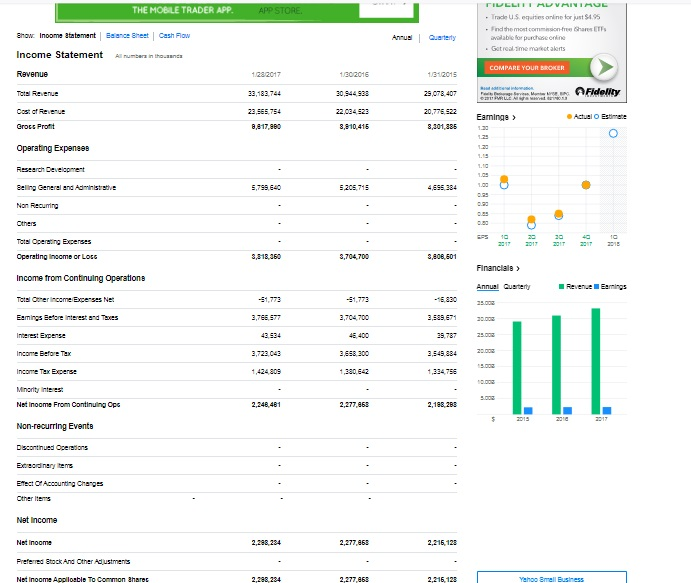Switch to Quarterly view of the income statement
691x583 pixels.
[x=442, y=37]
